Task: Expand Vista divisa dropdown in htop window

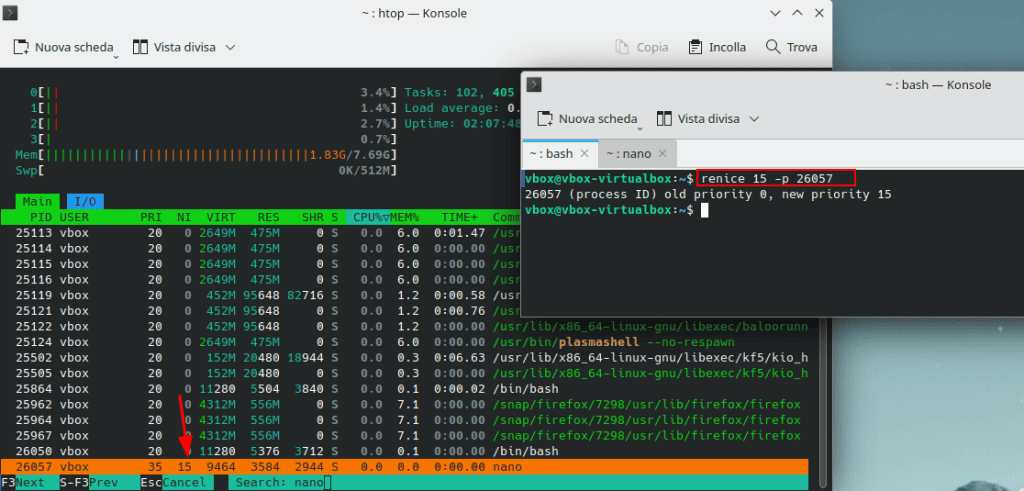Action: [231, 47]
